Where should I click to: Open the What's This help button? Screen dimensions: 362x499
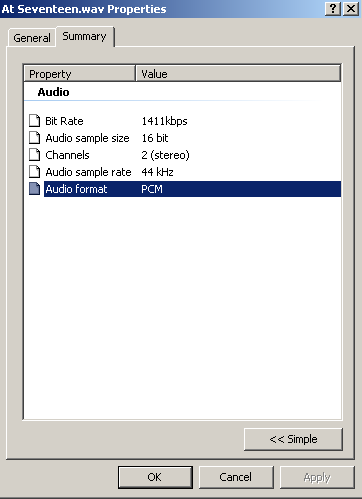pyautogui.click(x=333, y=8)
